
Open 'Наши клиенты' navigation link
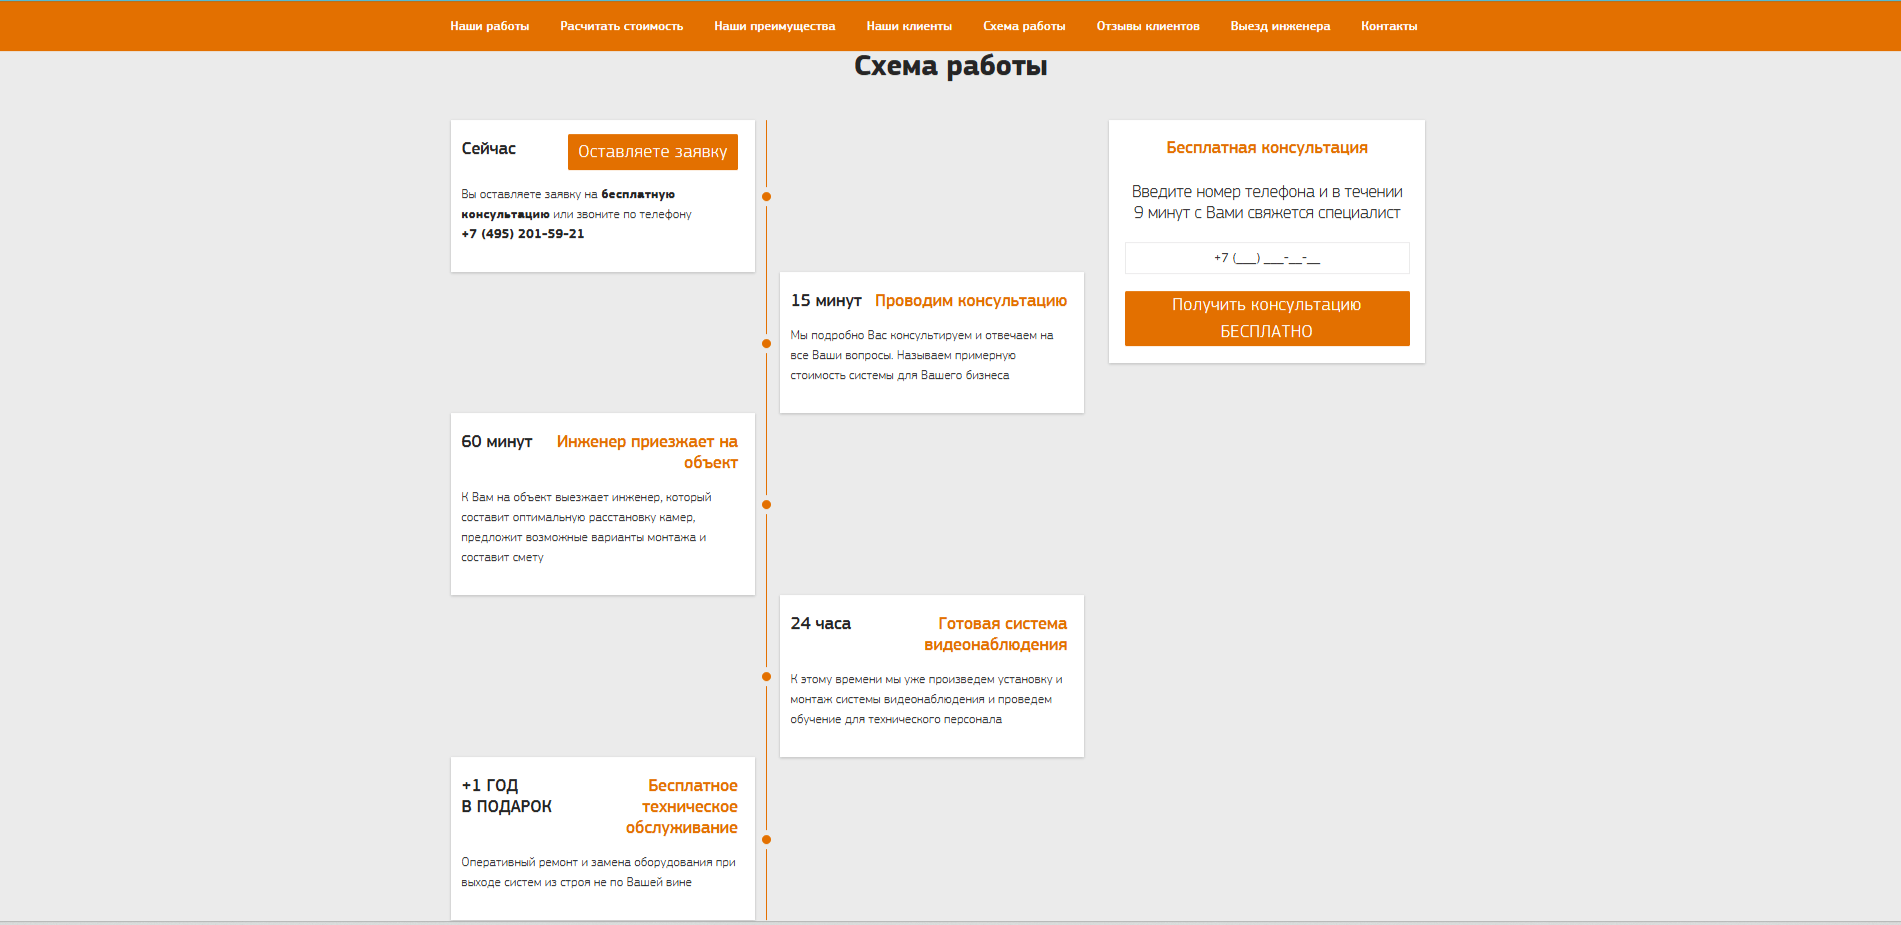point(909,26)
